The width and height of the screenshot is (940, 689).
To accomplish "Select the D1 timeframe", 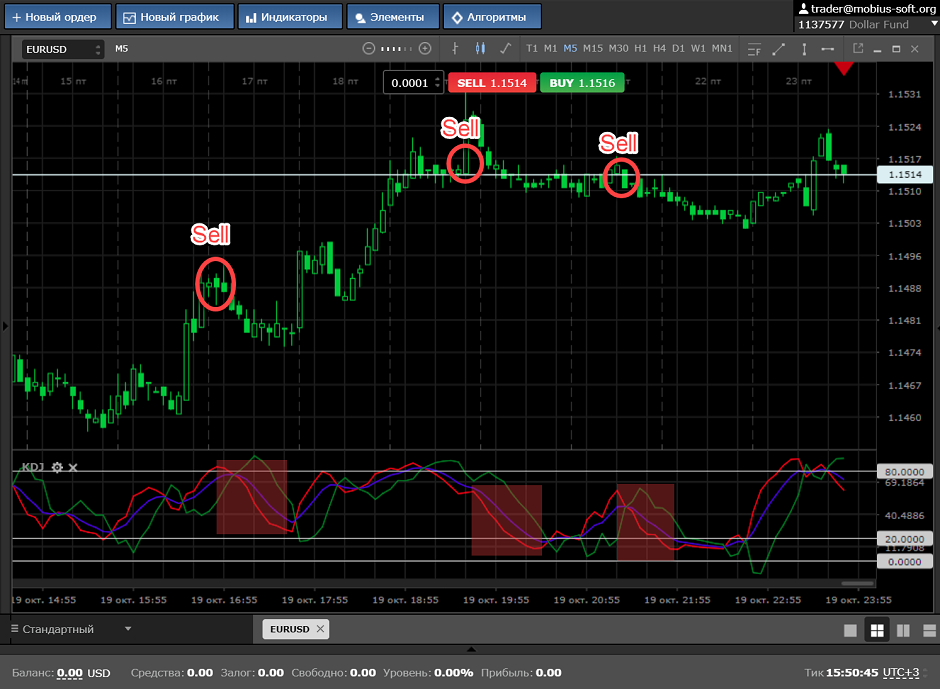I will [x=678, y=49].
